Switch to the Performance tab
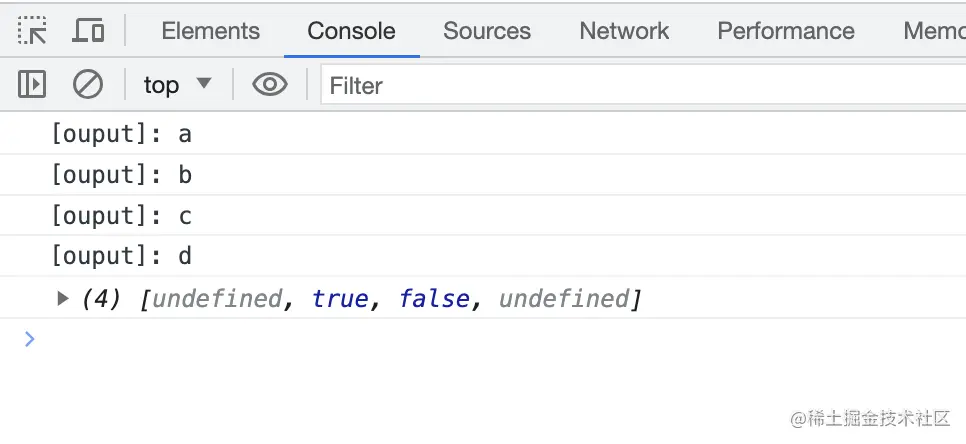 (785, 31)
